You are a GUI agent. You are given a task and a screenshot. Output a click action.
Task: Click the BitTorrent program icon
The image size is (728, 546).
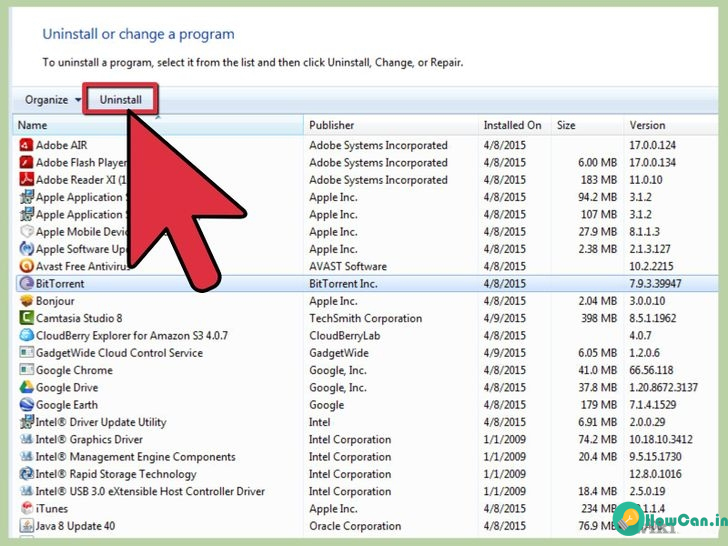pos(26,283)
